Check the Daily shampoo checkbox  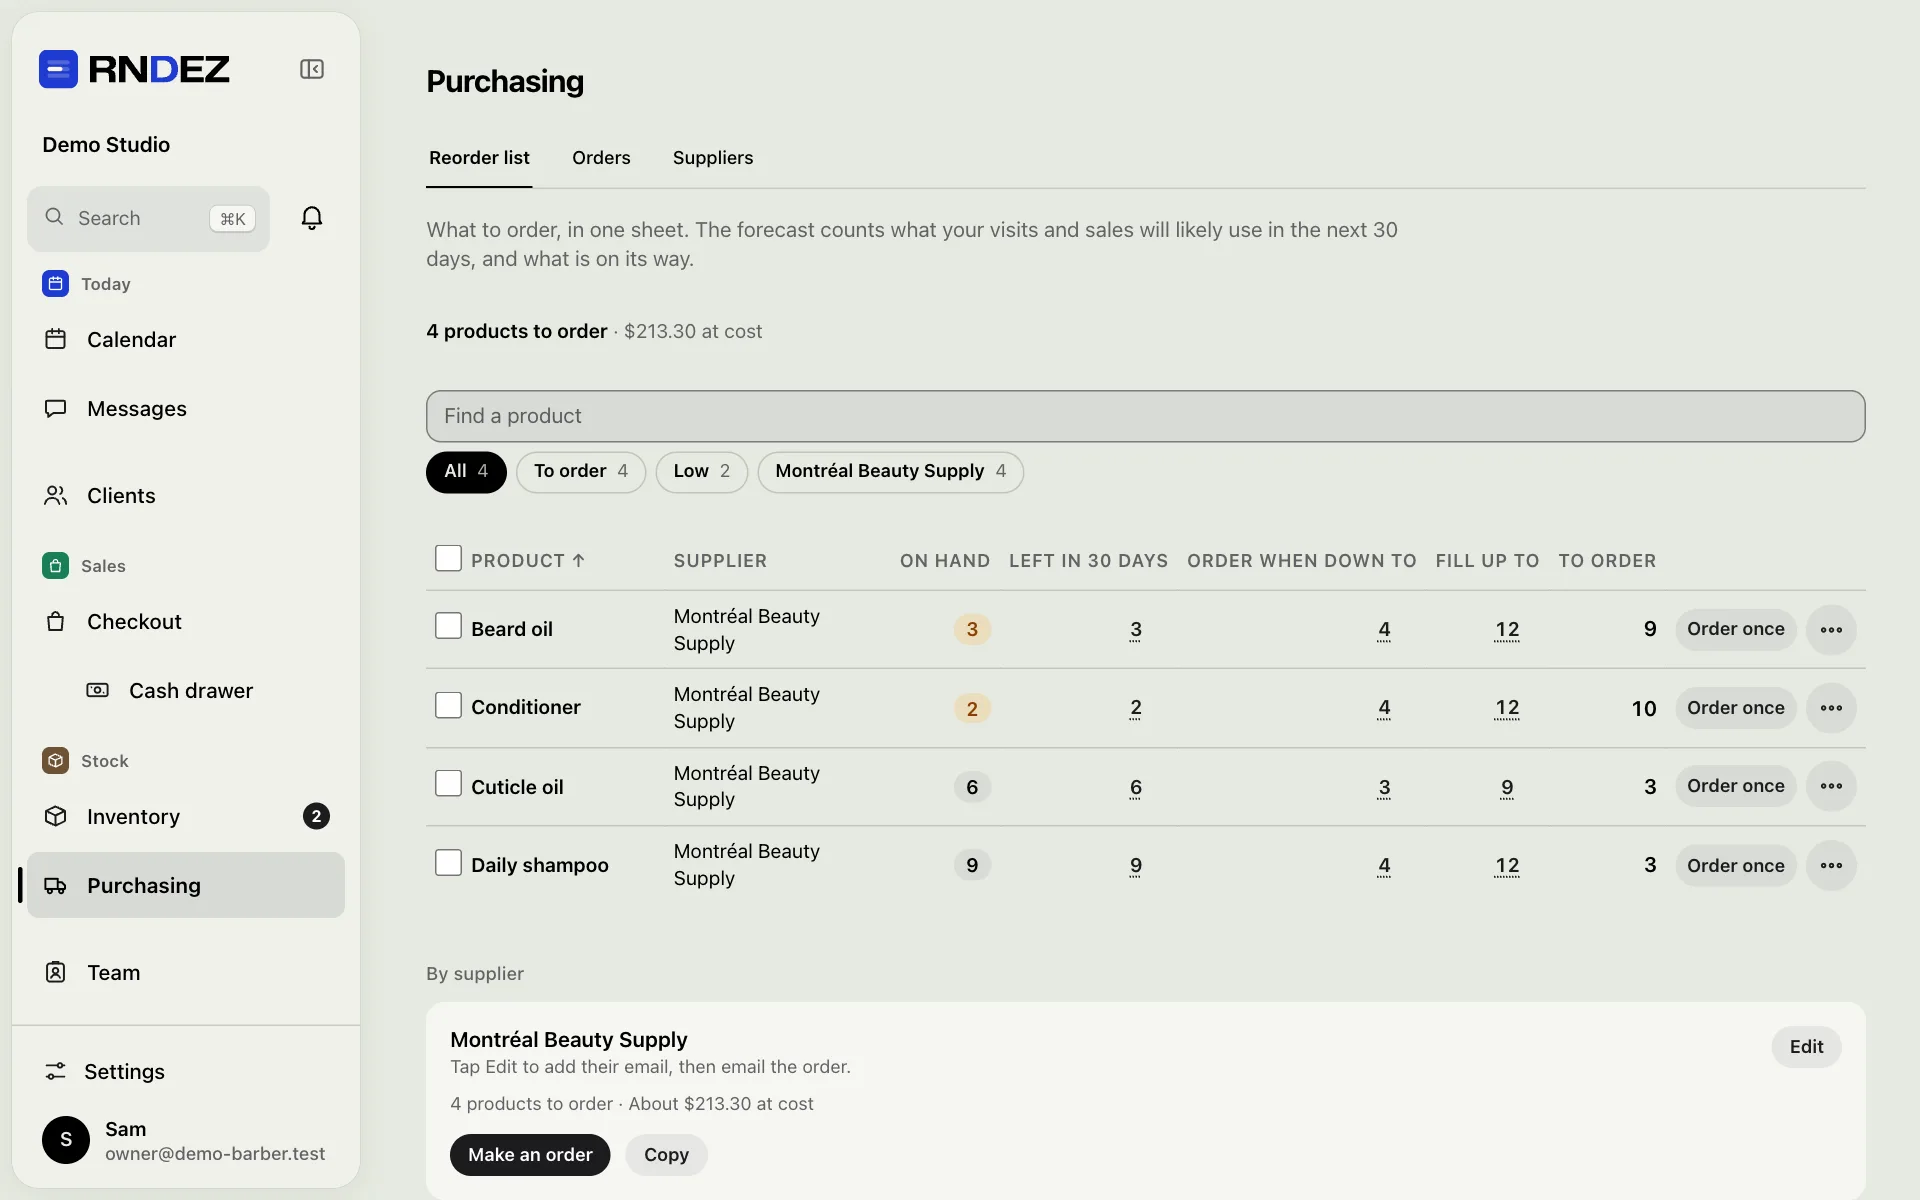click(448, 862)
